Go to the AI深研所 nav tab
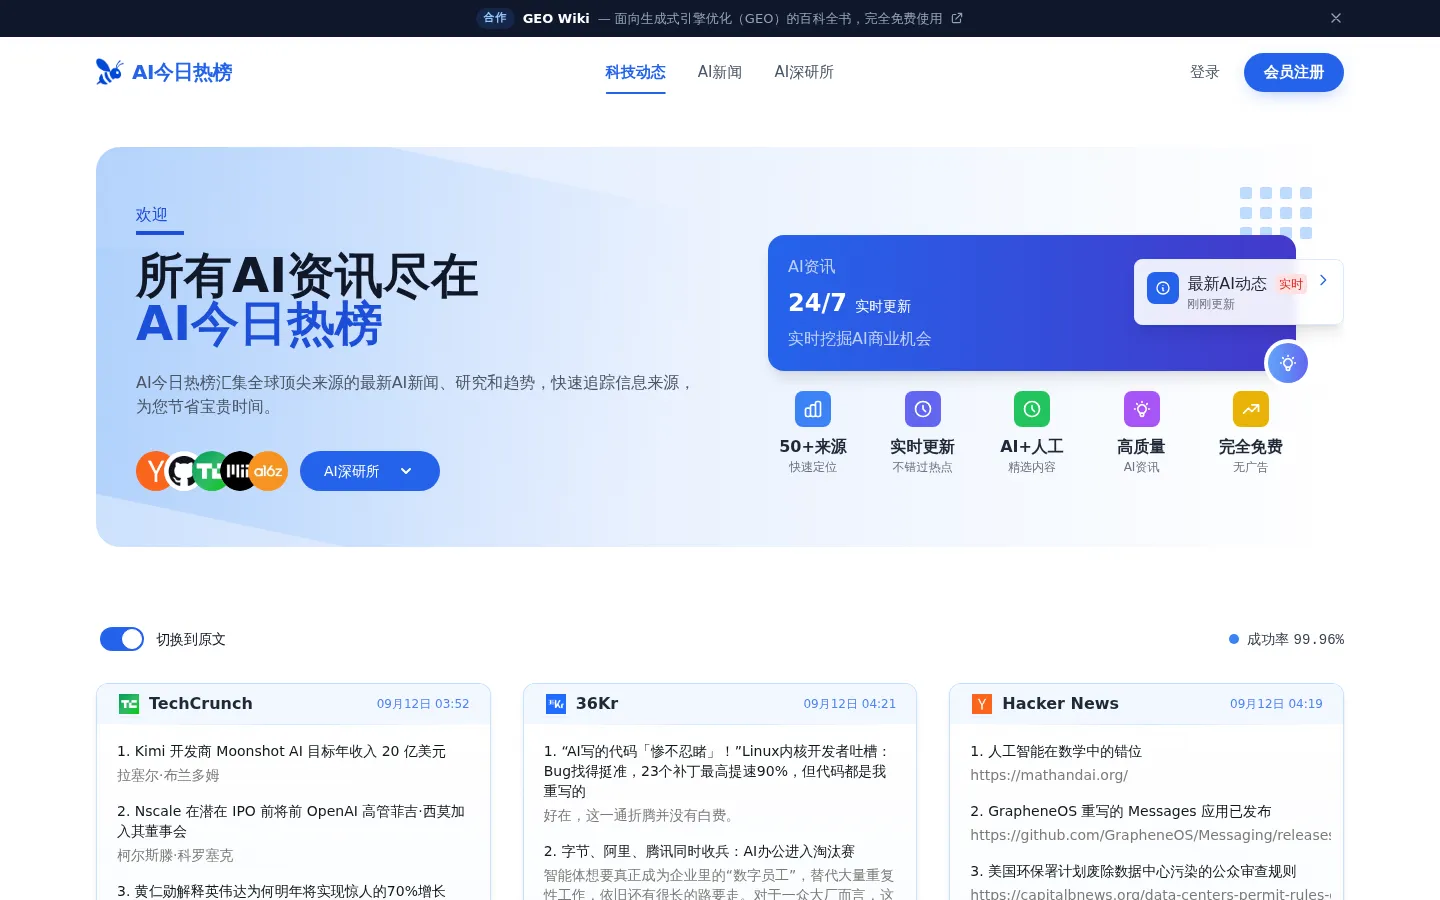Image resolution: width=1440 pixels, height=900 pixels. 804,72
